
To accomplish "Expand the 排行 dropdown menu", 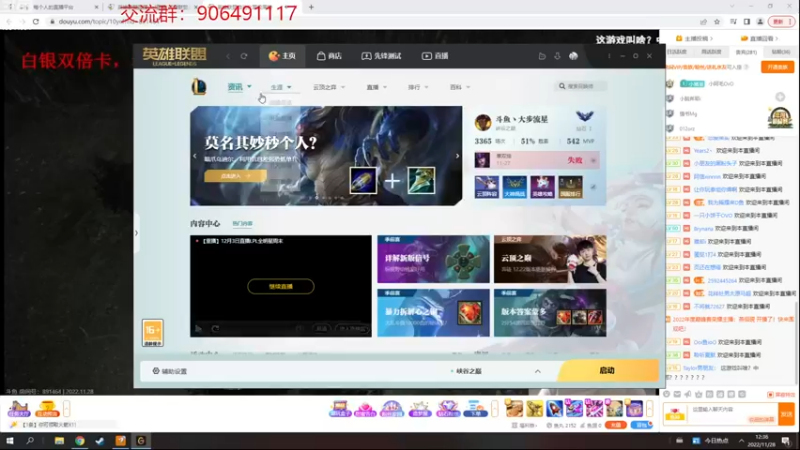I will pyautogui.click(x=418, y=87).
